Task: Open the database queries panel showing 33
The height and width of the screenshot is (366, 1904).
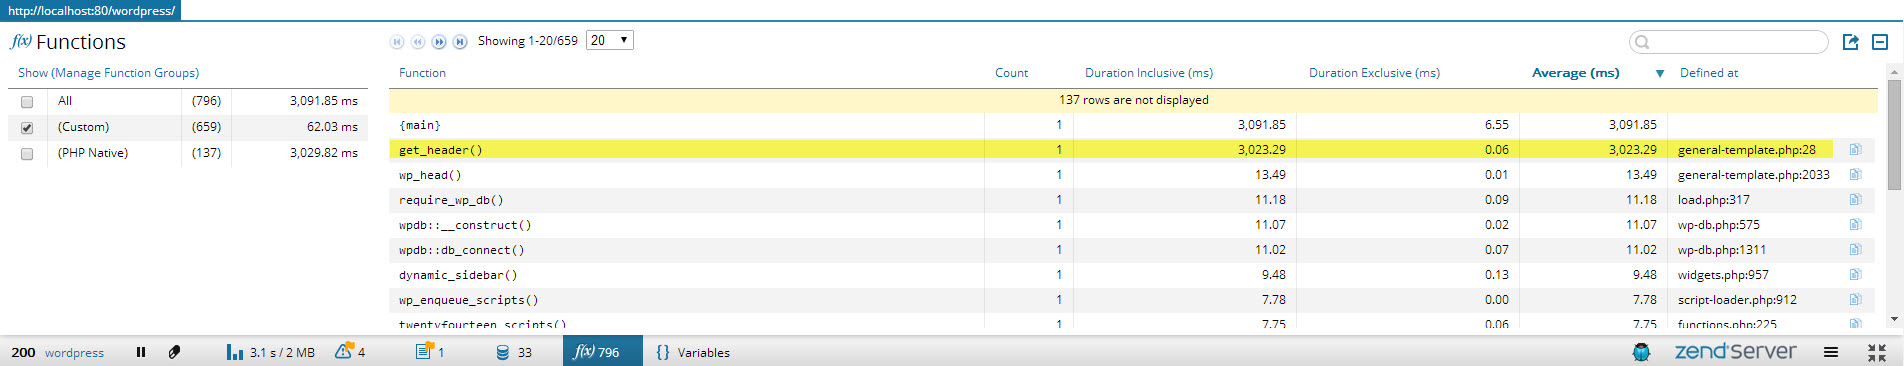Action: (514, 352)
